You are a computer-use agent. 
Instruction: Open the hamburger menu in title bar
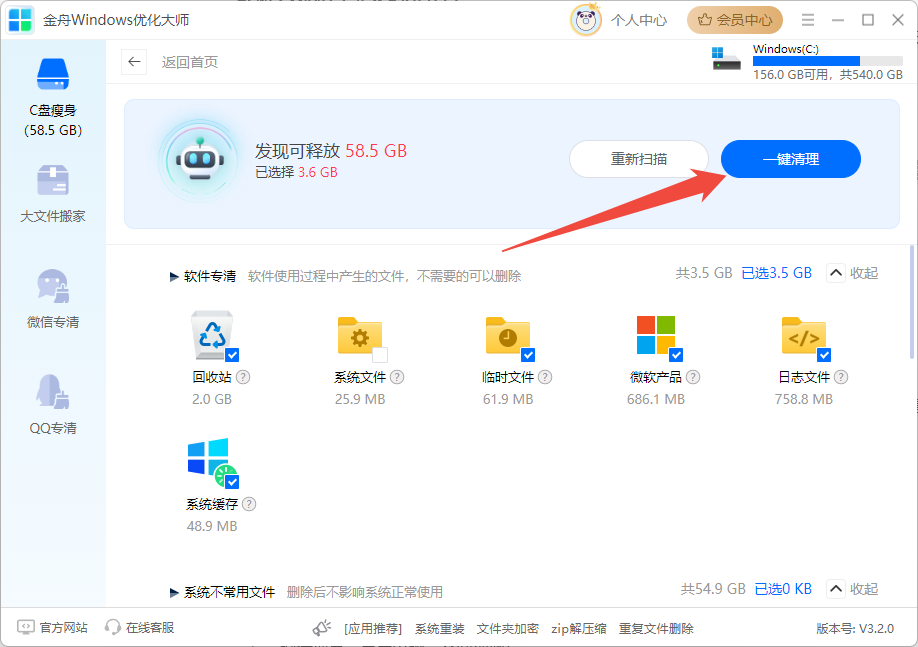point(808,20)
